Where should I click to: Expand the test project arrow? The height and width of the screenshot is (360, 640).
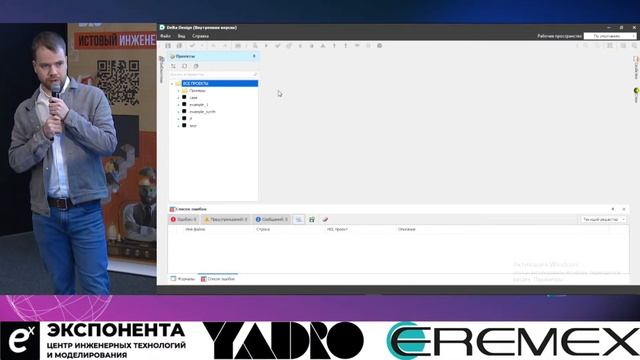click(178, 126)
